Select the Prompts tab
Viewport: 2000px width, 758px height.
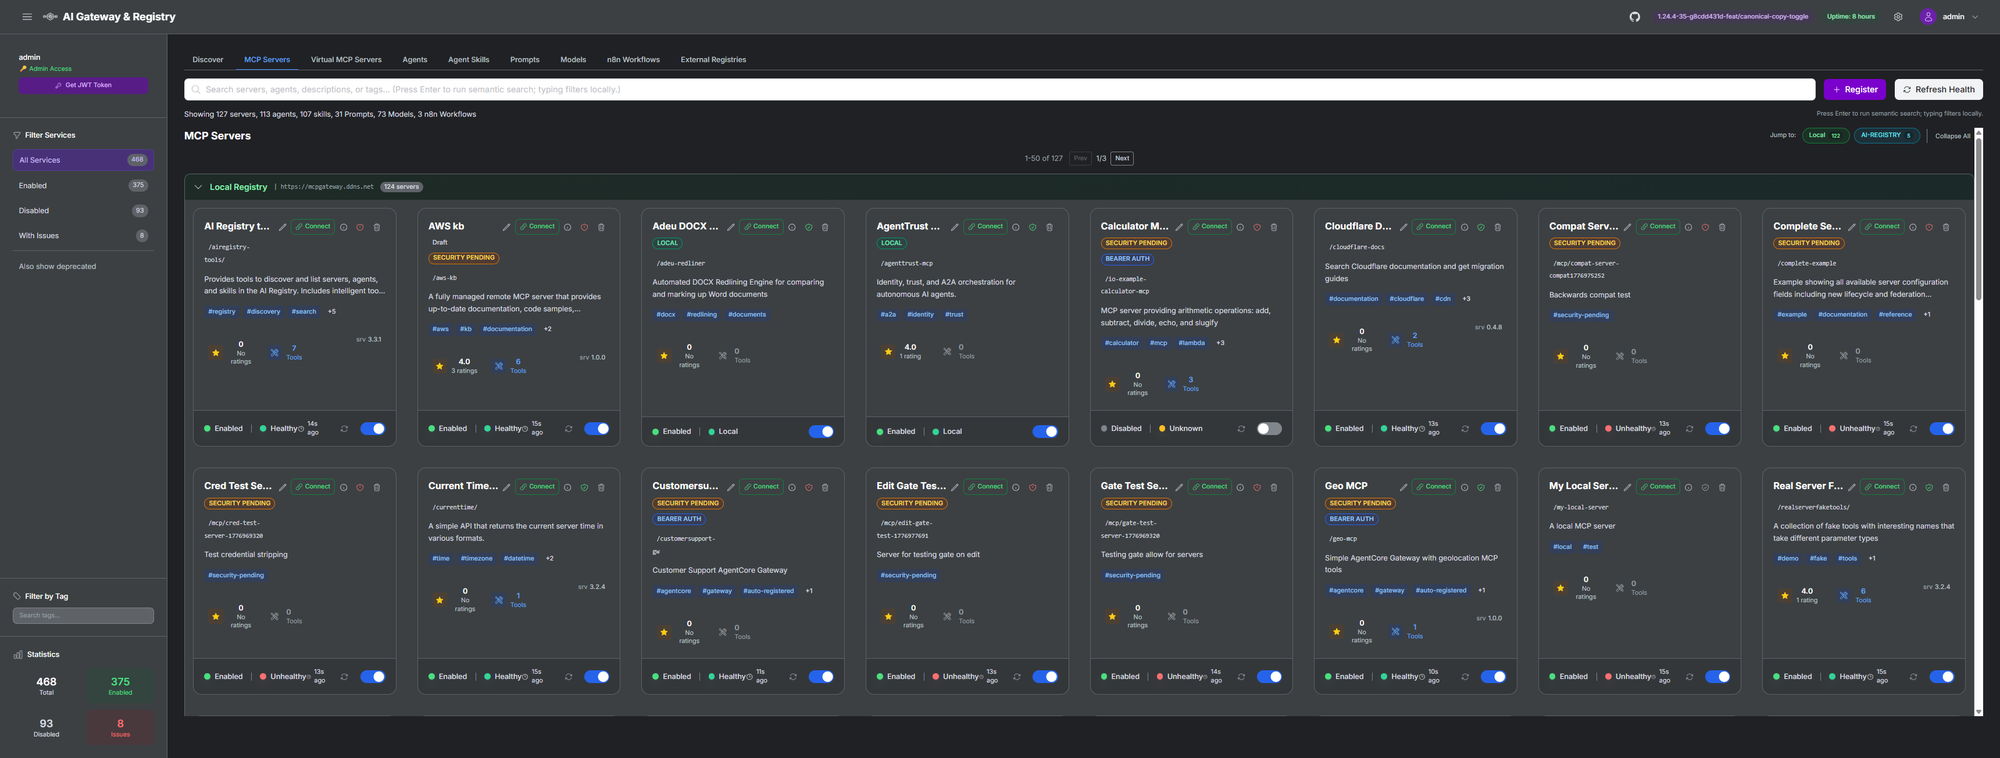tap(525, 60)
